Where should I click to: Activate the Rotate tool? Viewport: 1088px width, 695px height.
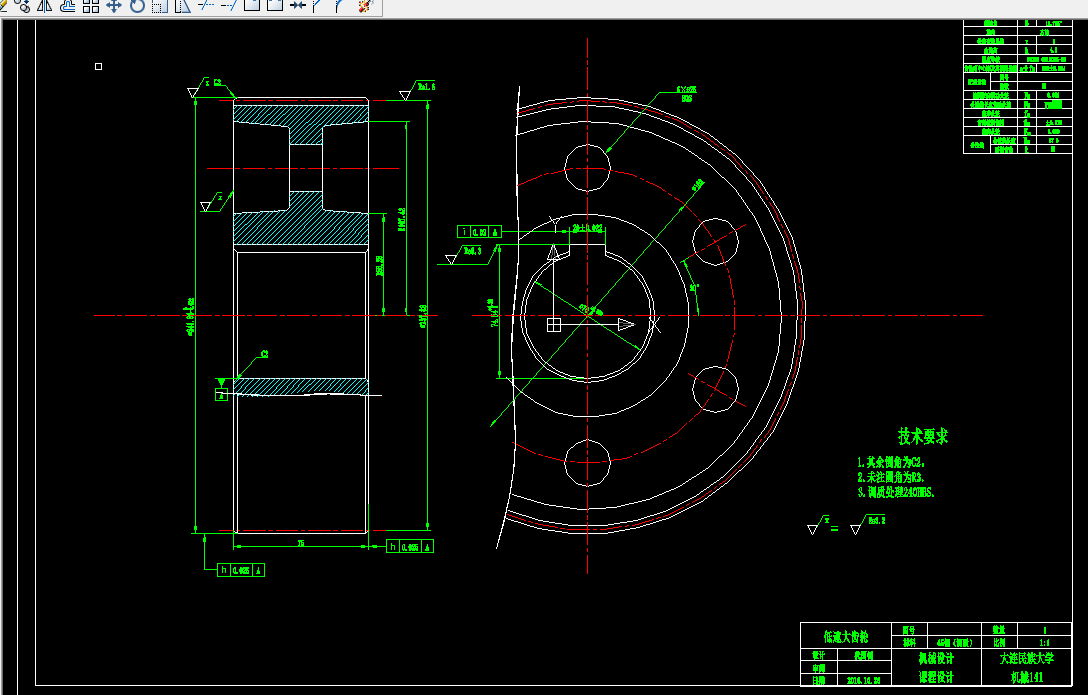click(137, 6)
